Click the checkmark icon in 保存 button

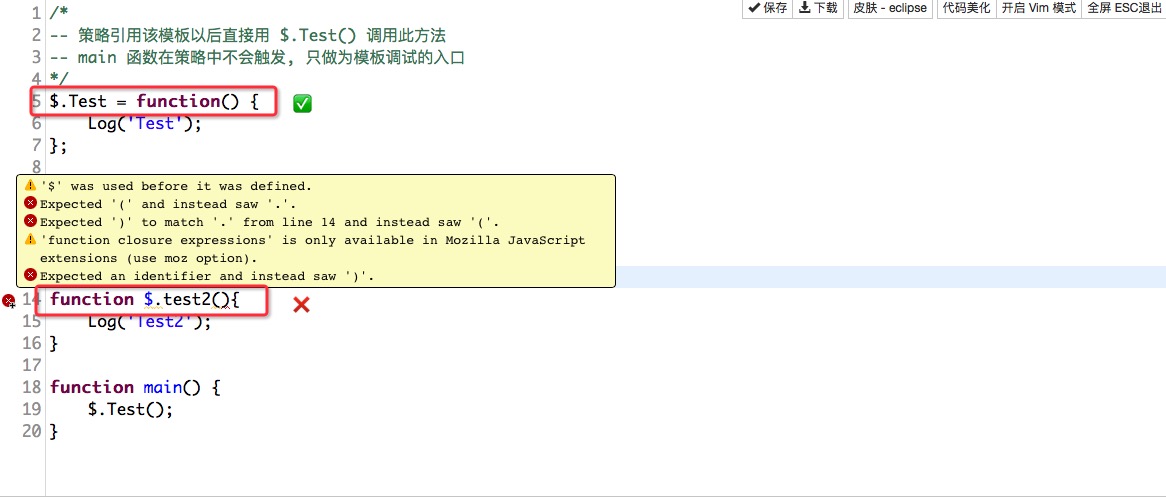[x=755, y=8]
